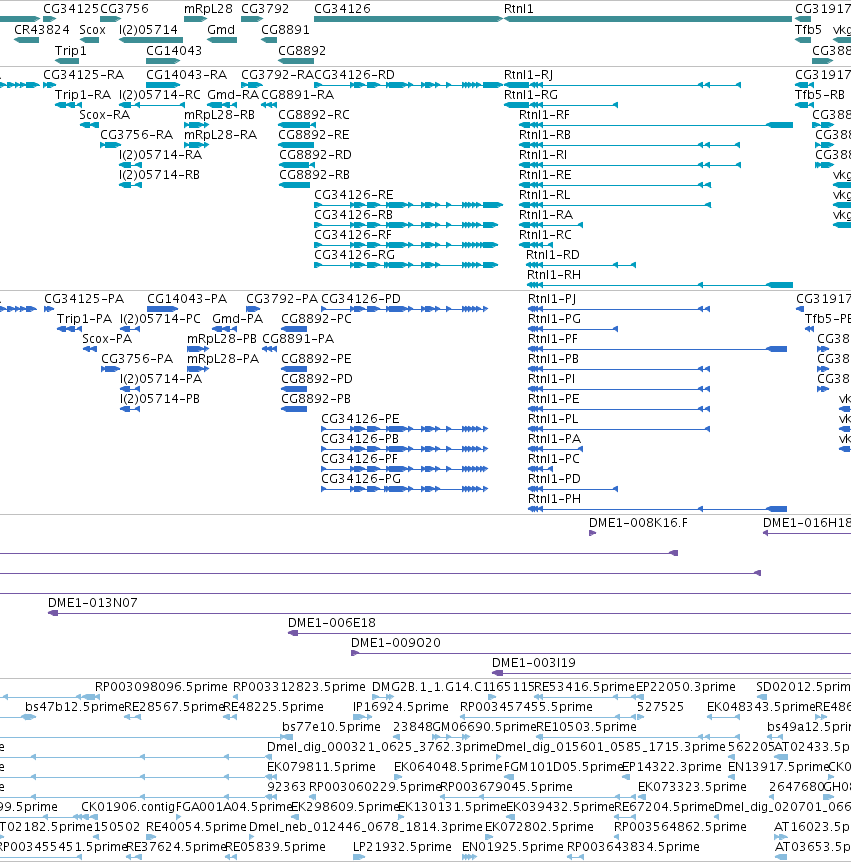Select the CG34126-RG transcript label

coord(354,255)
